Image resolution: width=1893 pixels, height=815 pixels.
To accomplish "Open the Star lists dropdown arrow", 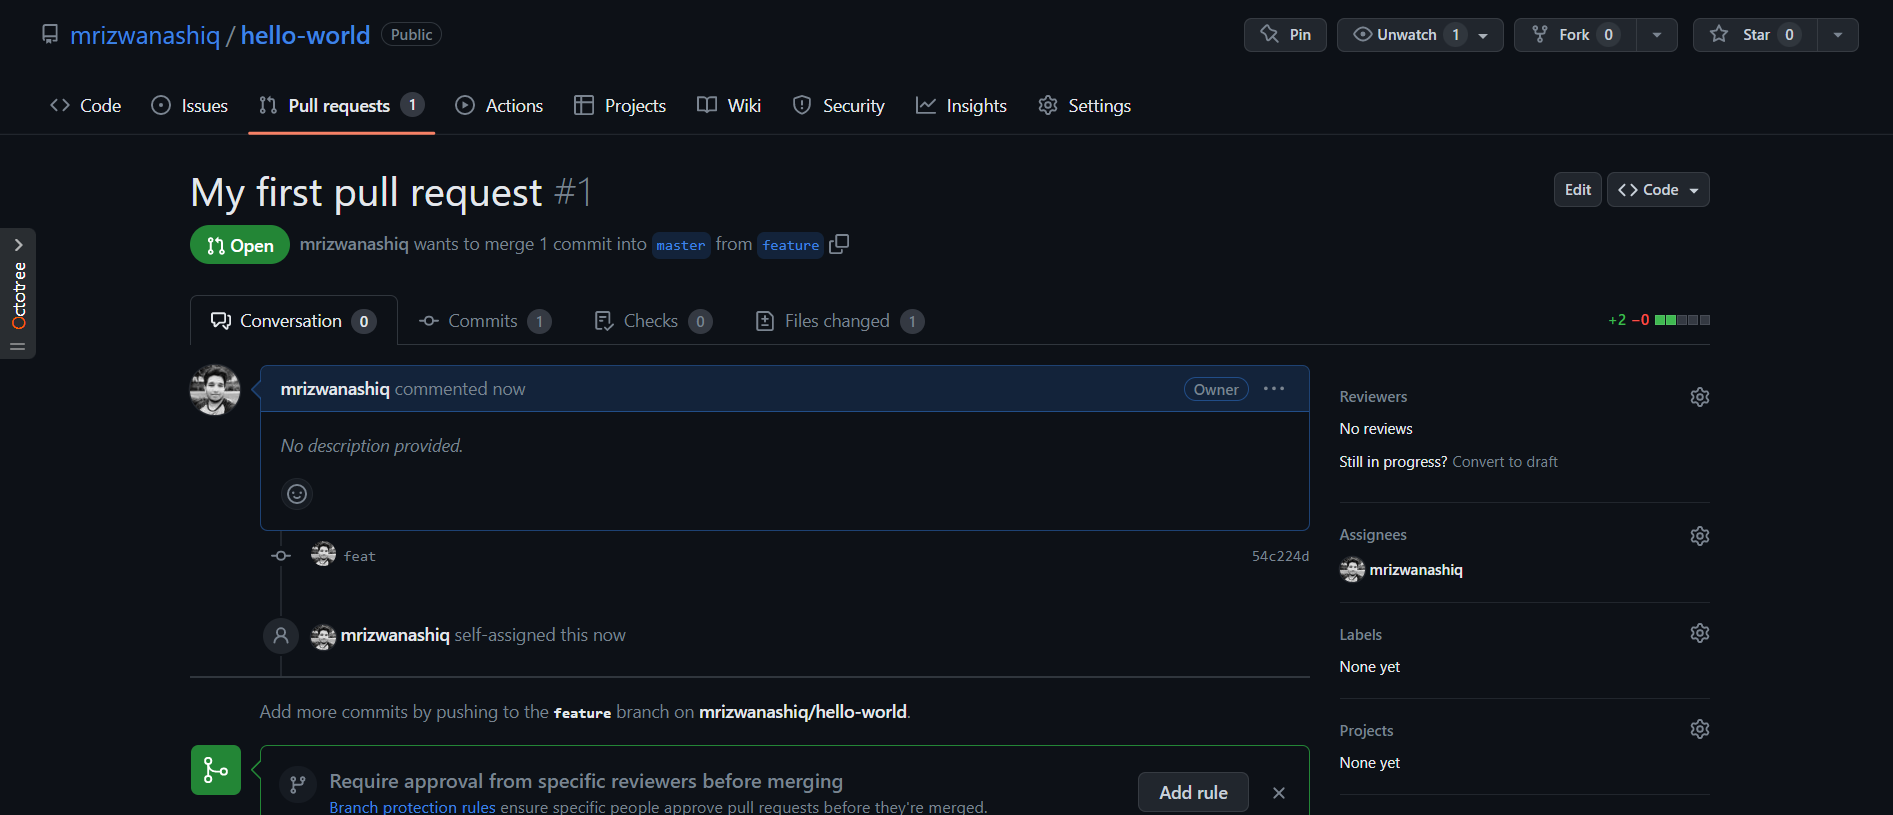I will click(x=1838, y=35).
